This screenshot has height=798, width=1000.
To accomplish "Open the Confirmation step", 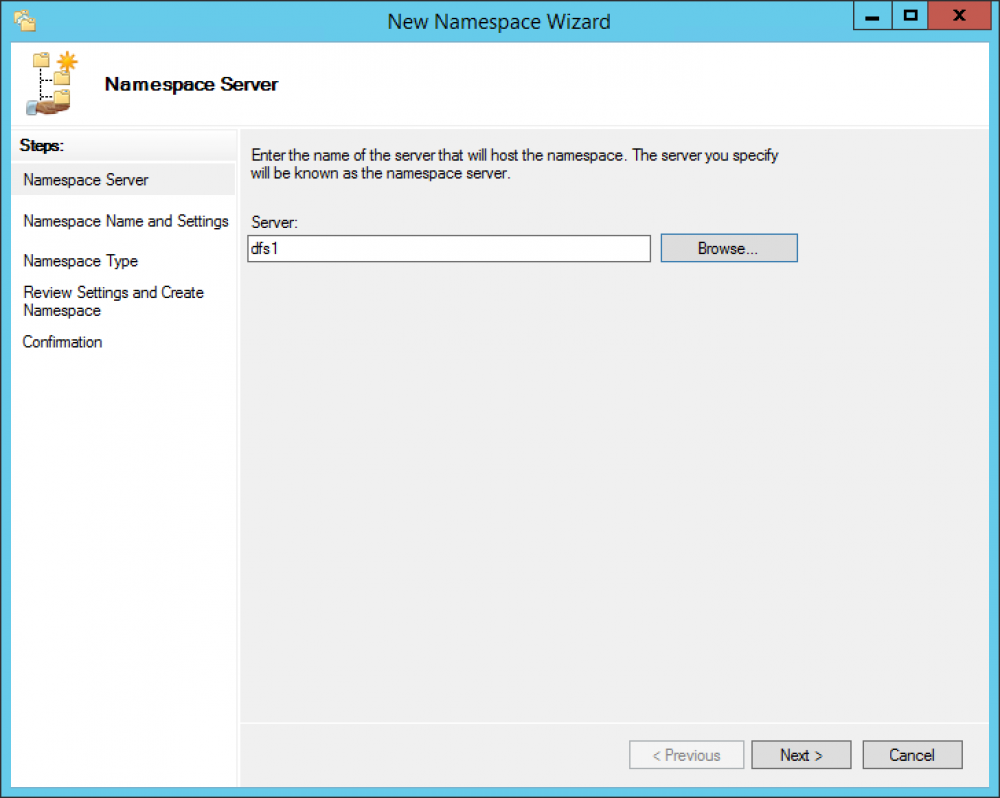I will pyautogui.click(x=62, y=342).
